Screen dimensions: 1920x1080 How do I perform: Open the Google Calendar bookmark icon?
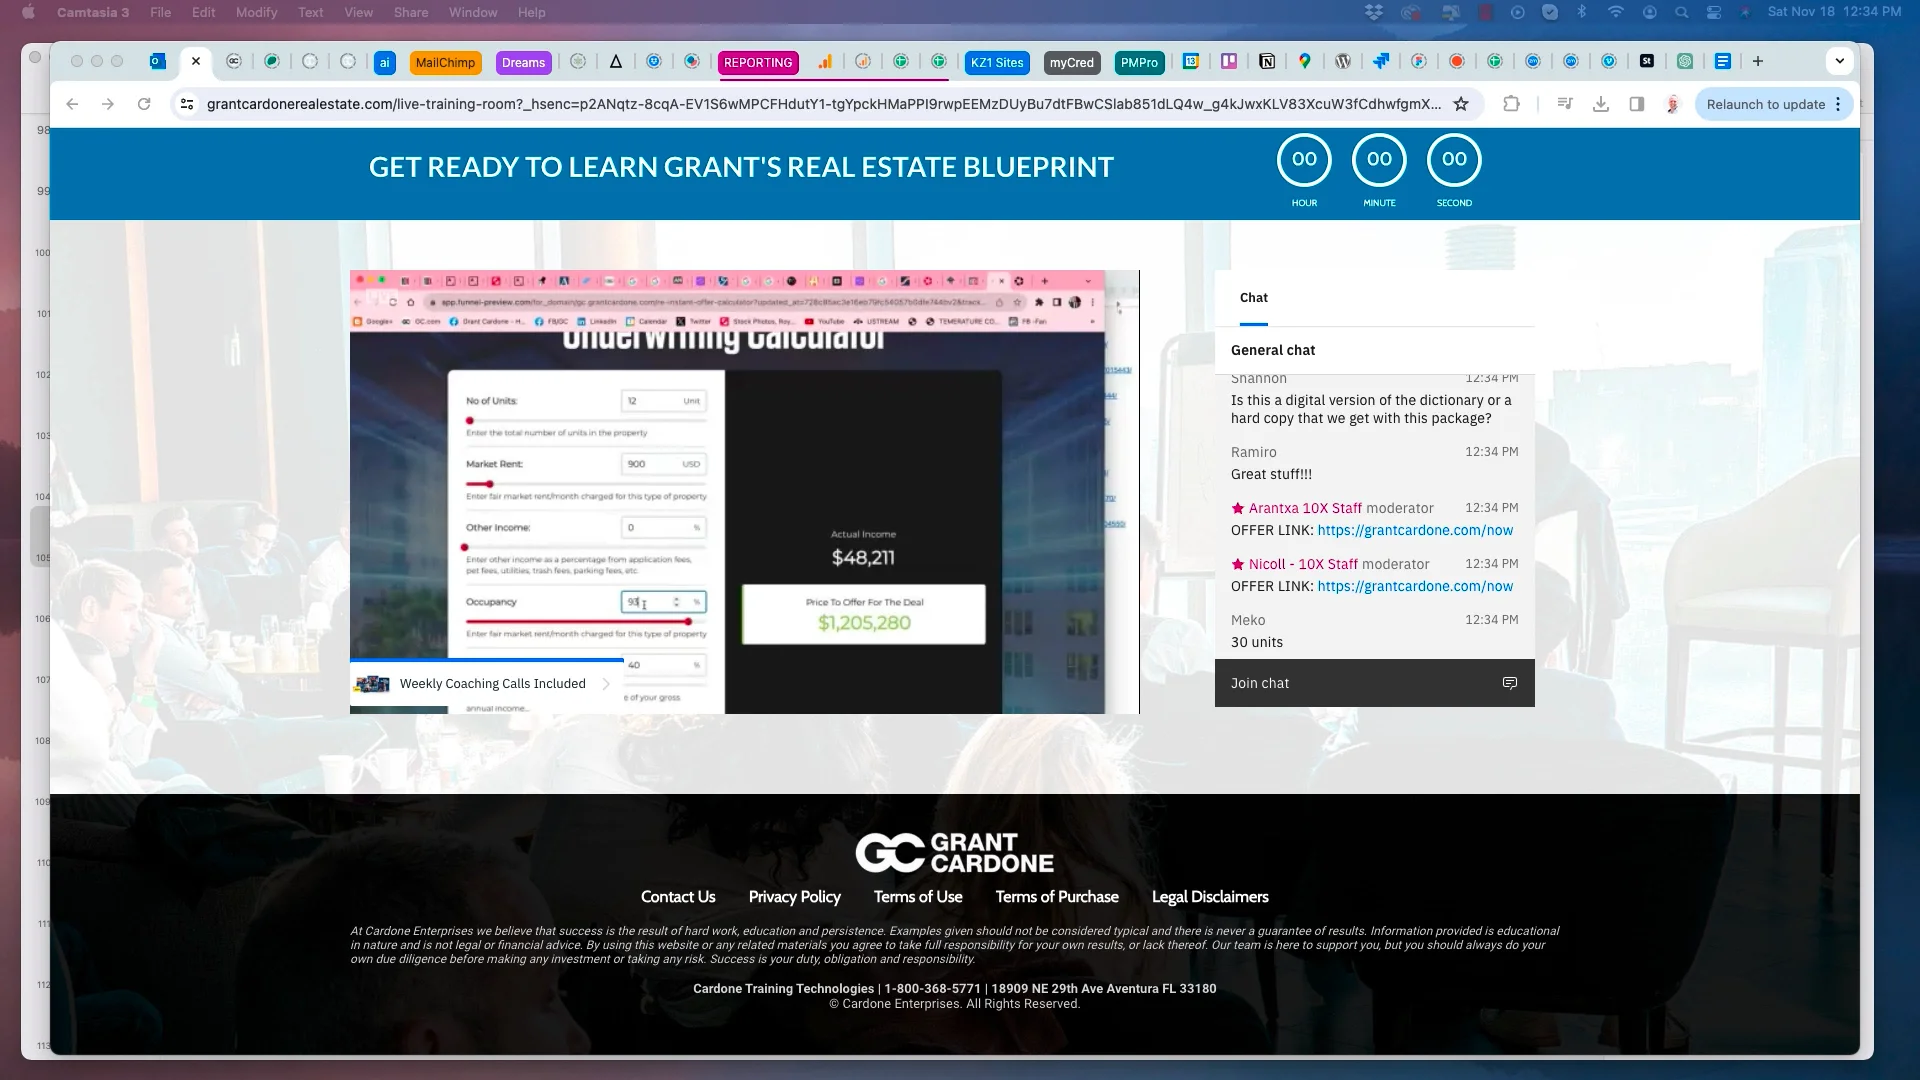[x=1191, y=62]
